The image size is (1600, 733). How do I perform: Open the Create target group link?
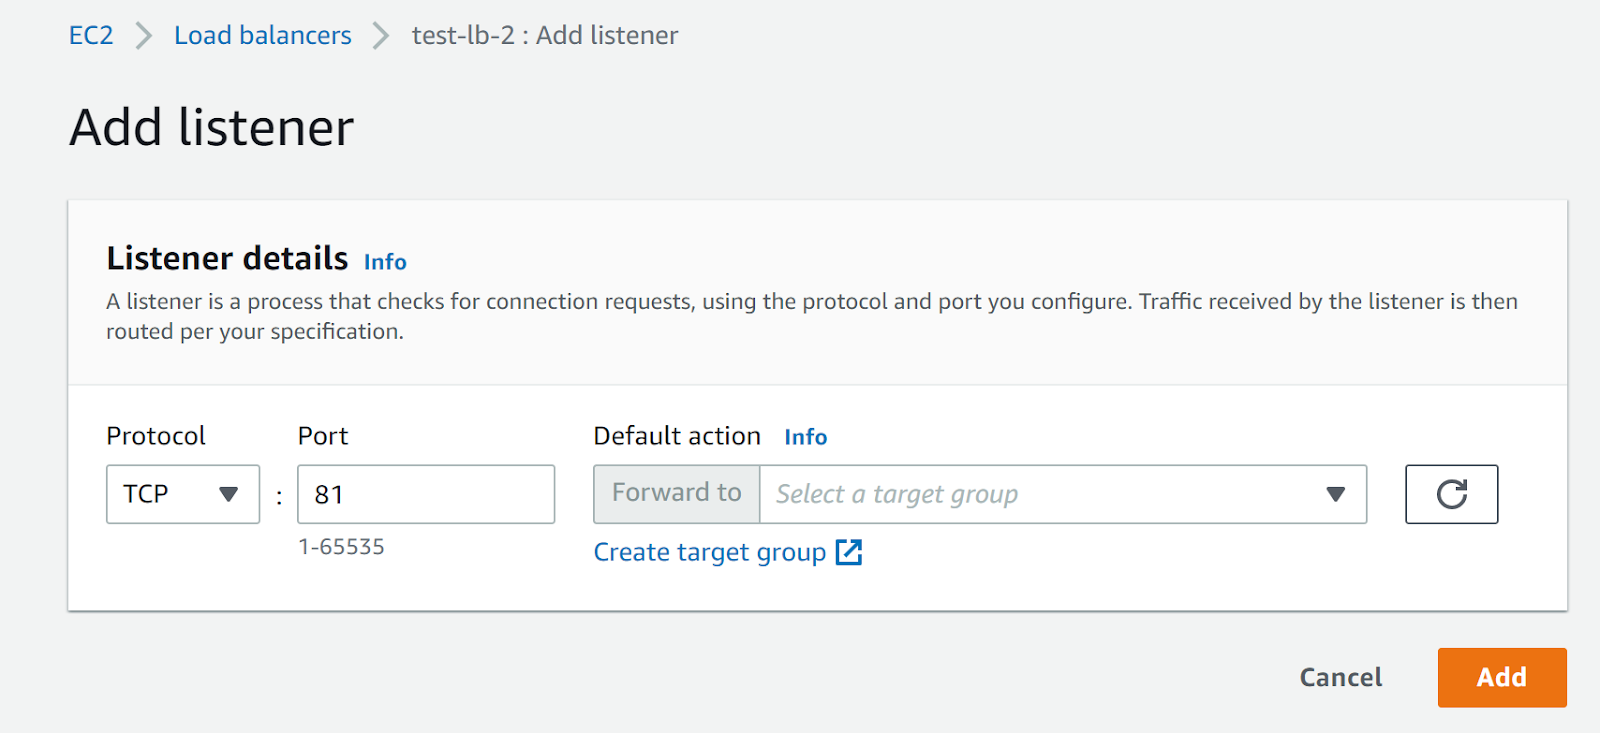point(709,552)
